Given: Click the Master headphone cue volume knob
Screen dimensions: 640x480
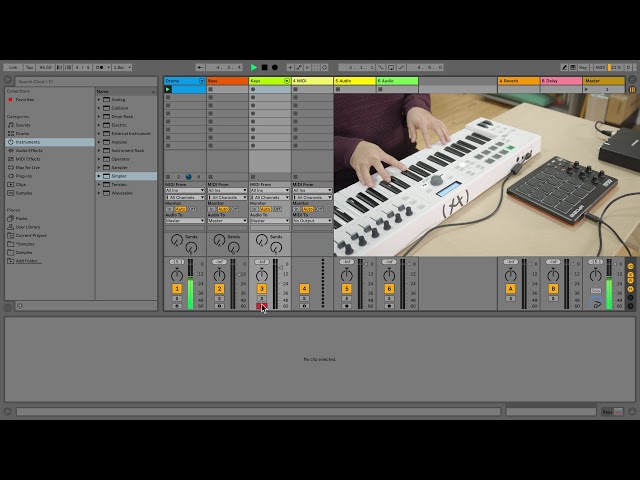Looking at the screenshot, I should 596,302.
